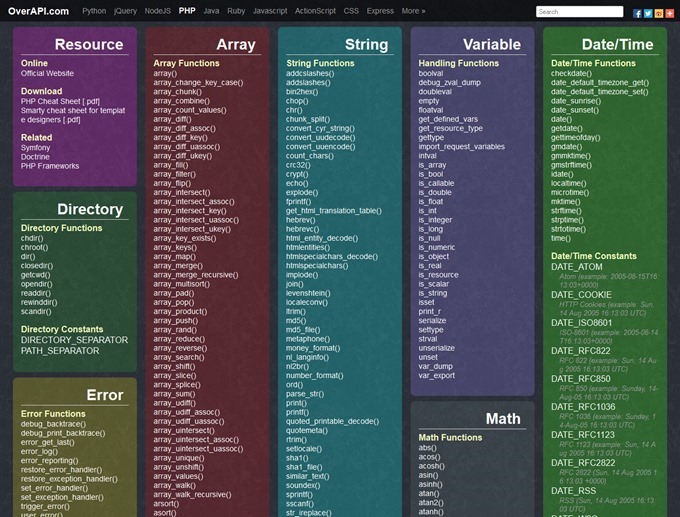The image size is (680, 517).
Task: Open the jQuery tab
Action: click(125, 11)
